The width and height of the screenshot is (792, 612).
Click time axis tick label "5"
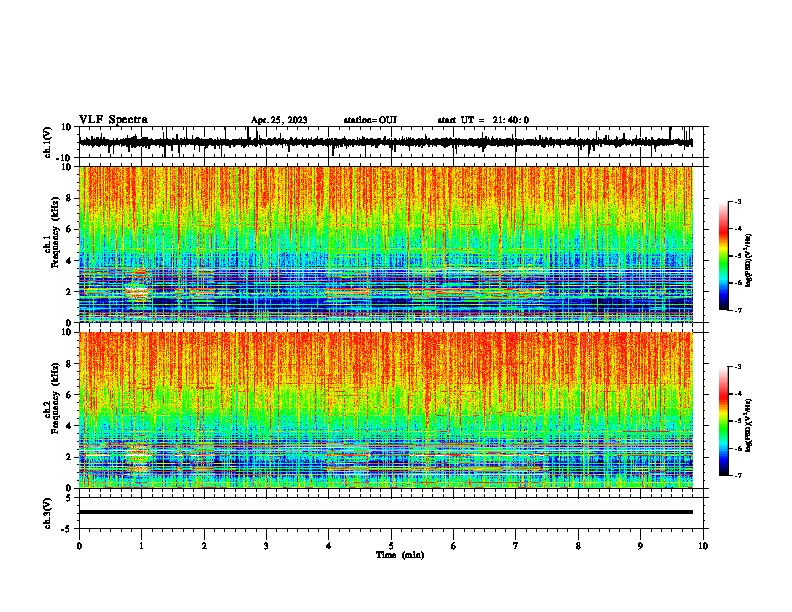[x=391, y=545]
